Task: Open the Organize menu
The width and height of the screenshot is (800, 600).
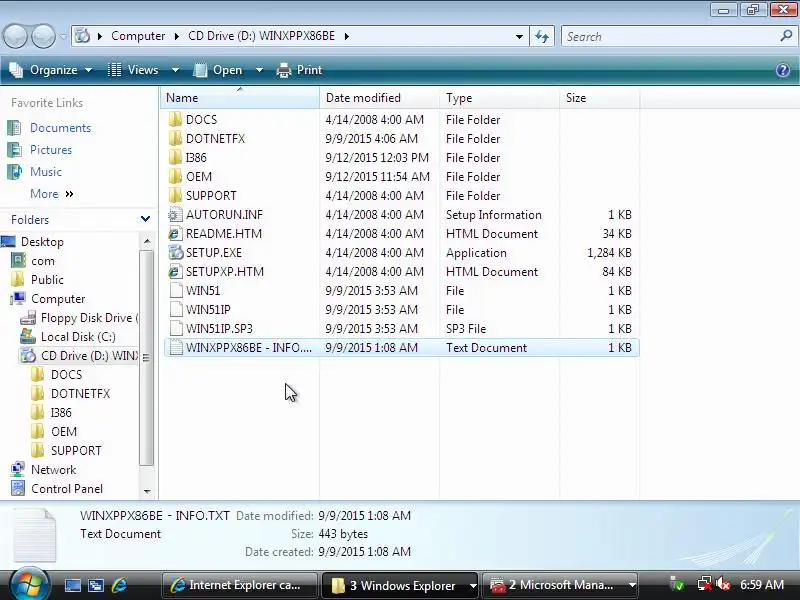Action: click(x=51, y=70)
